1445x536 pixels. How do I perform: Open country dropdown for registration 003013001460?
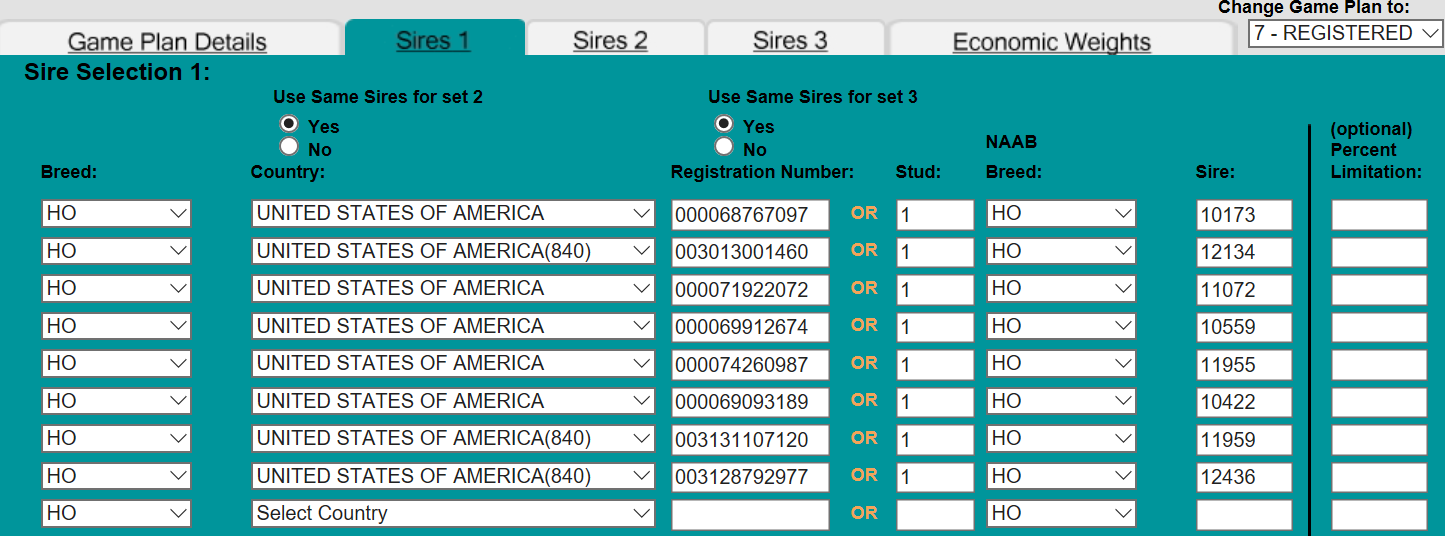click(452, 251)
